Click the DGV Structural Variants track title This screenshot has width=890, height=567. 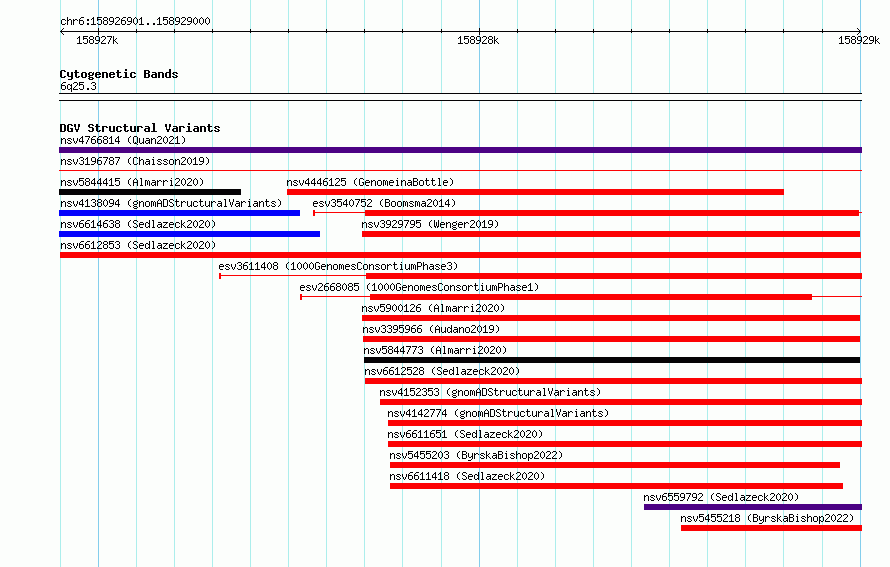pos(140,128)
